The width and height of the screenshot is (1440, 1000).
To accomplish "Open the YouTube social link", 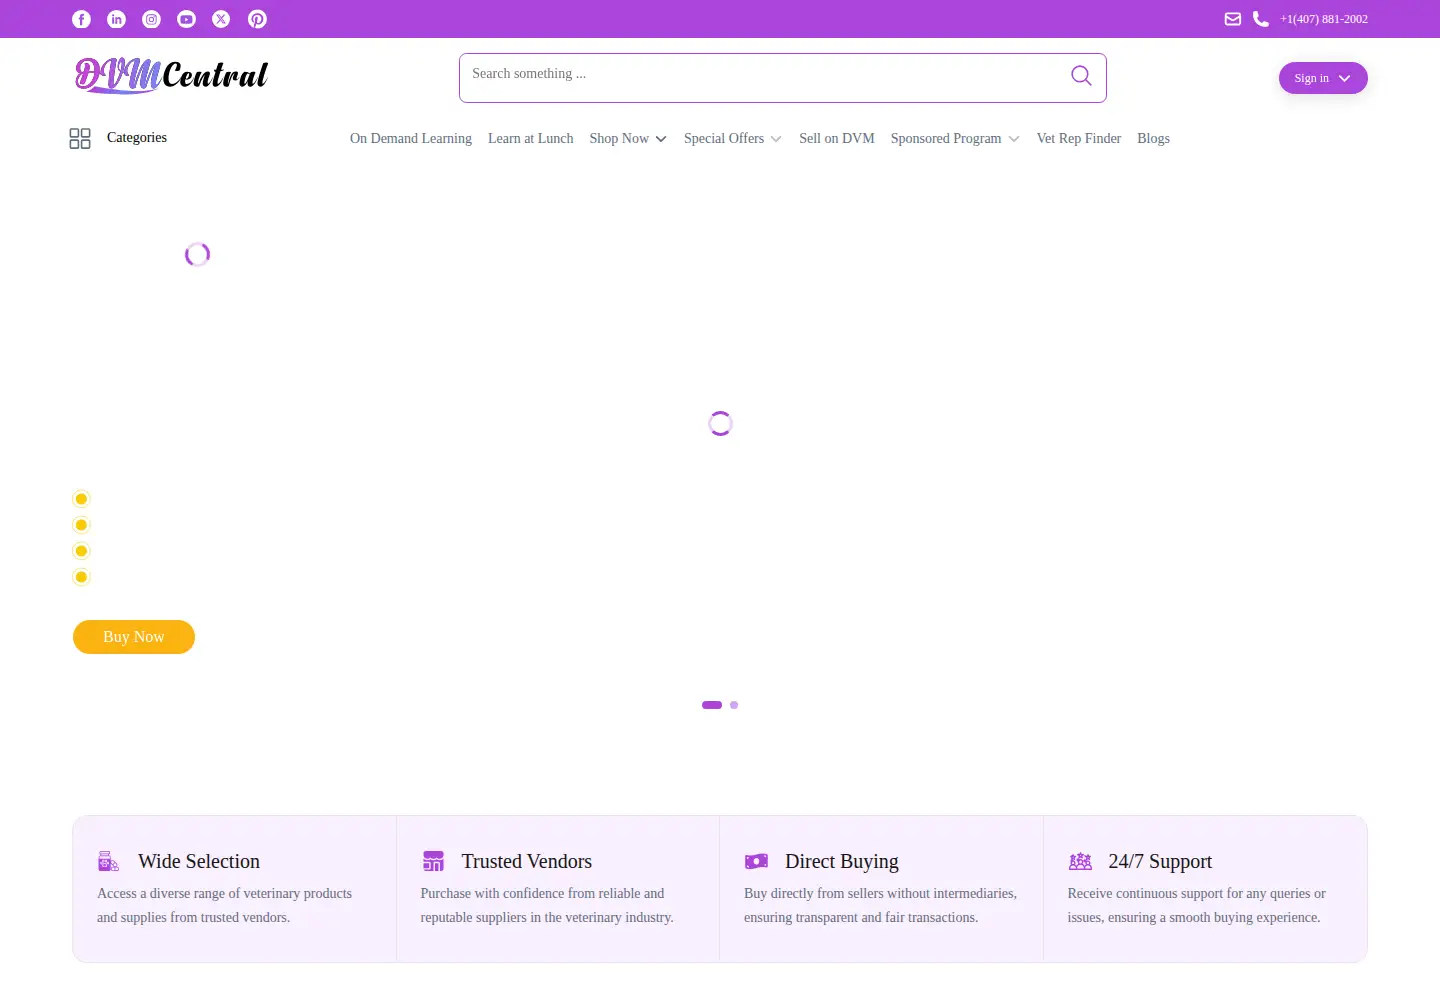I will pyautogui.click(x=187, y=19).
